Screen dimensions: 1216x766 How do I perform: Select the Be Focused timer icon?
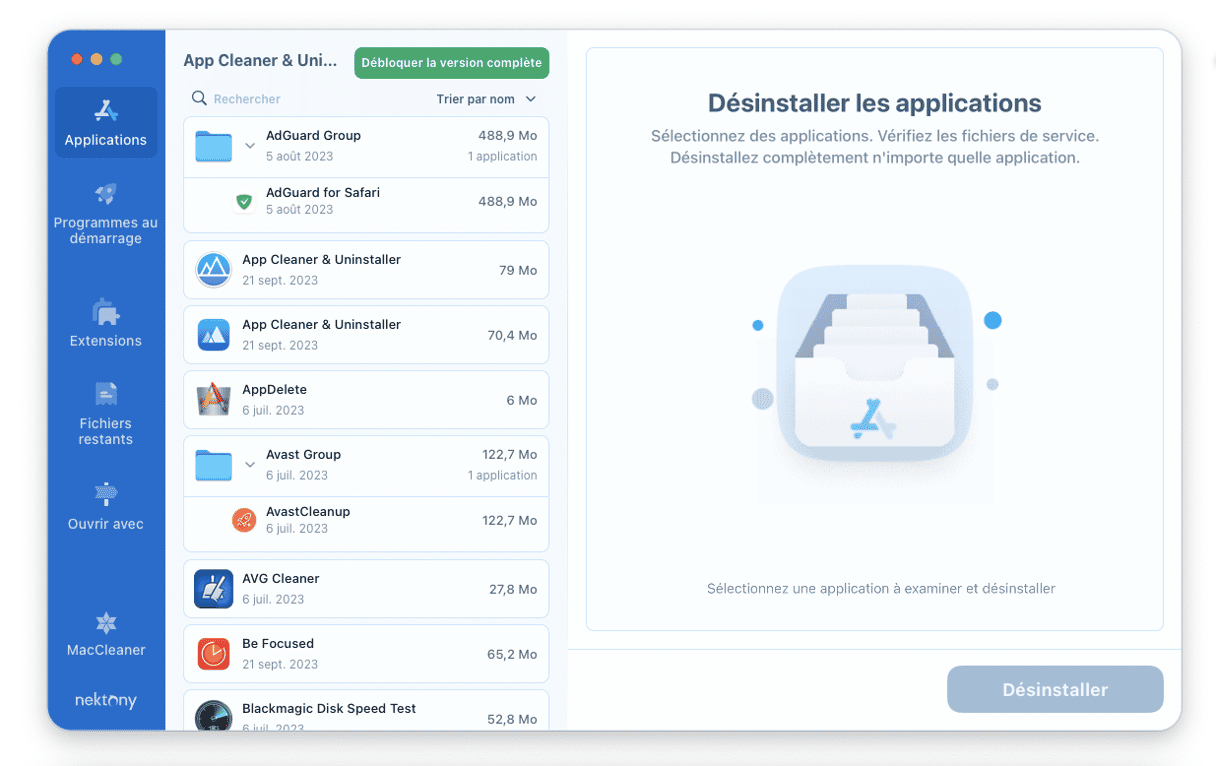214,654
